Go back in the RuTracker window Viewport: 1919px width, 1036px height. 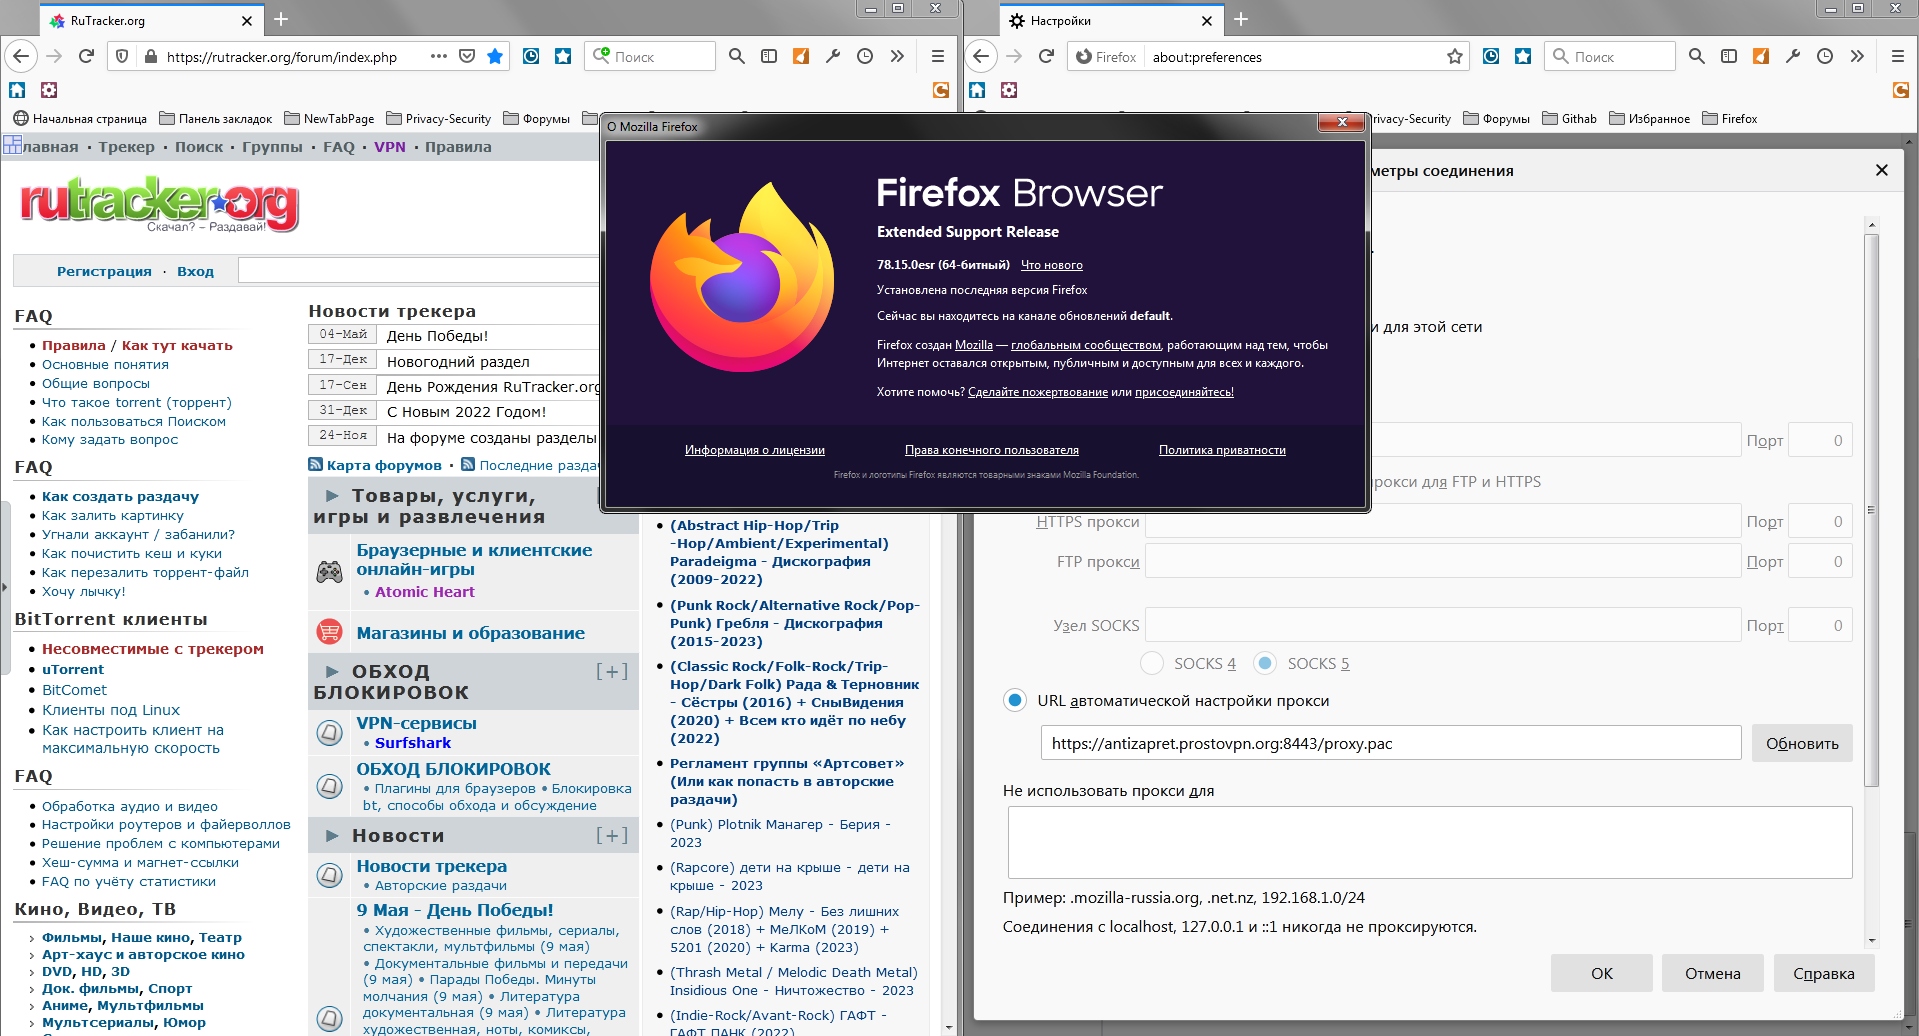(x=22, y=57)
